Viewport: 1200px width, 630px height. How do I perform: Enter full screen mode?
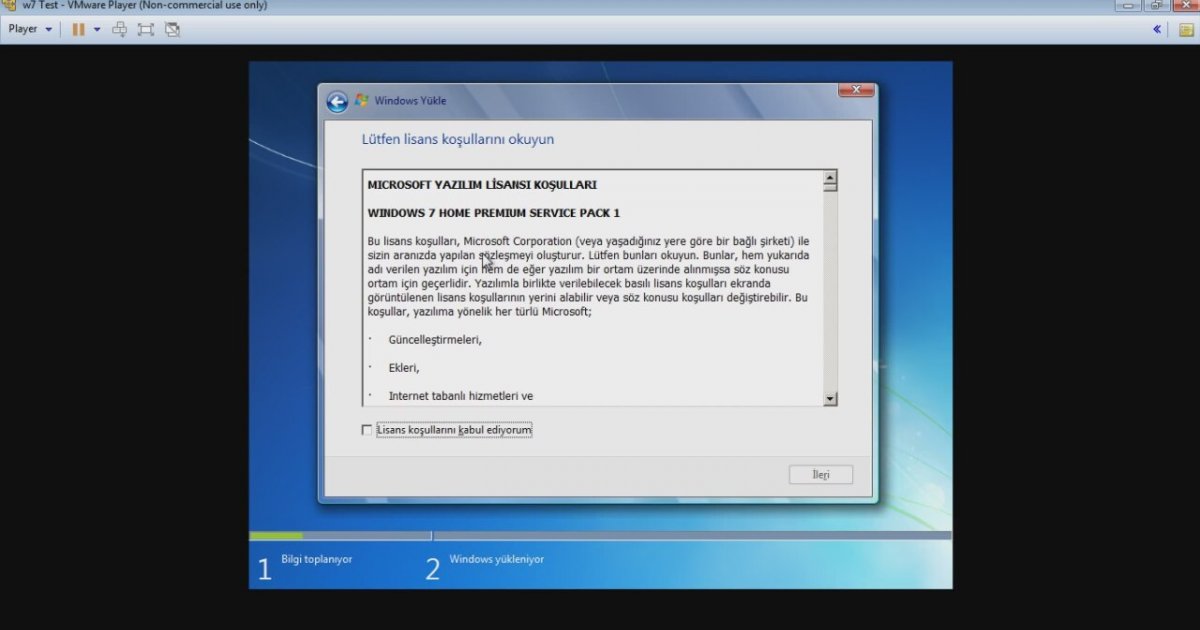tap(146, 29)
